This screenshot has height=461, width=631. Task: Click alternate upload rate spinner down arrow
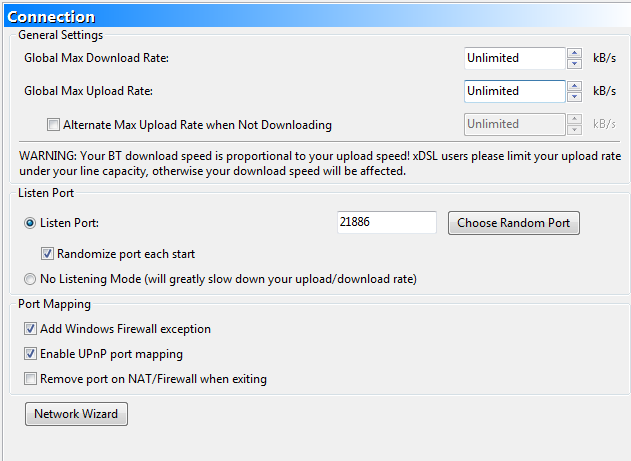574,130
